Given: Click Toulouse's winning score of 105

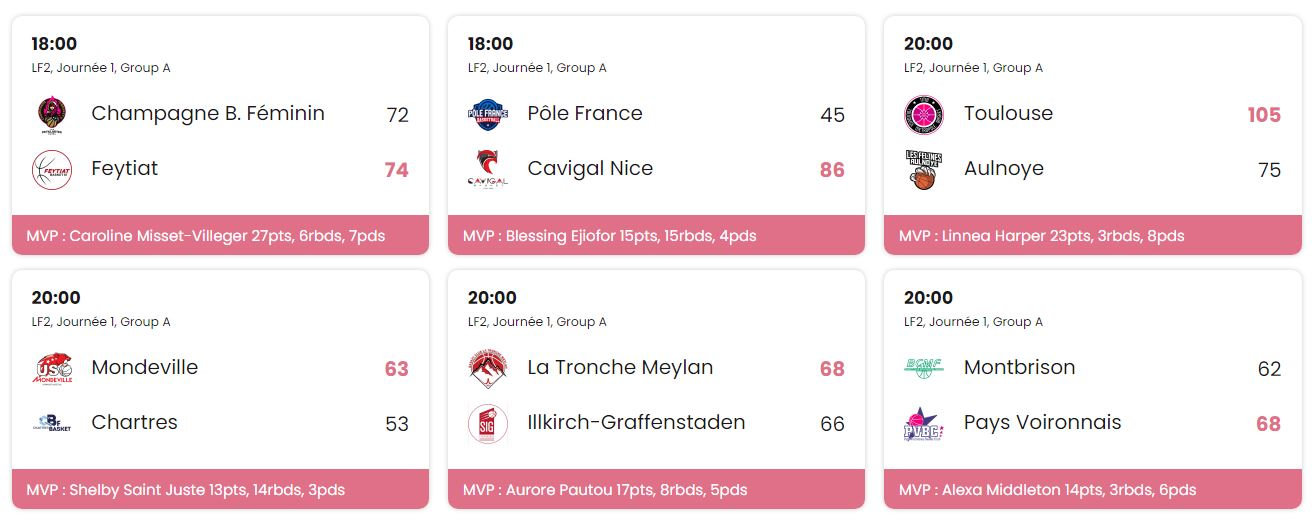Looking at the screenshot, I should pyautogui.click(x=1264, y=115).
